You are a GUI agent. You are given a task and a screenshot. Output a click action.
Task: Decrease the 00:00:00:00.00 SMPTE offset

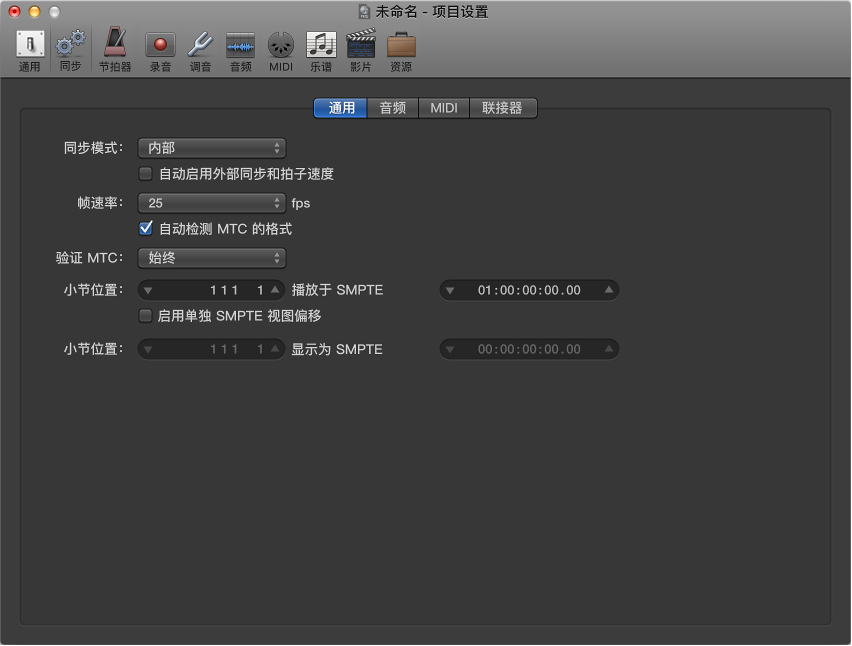click(x=450, y=349)
